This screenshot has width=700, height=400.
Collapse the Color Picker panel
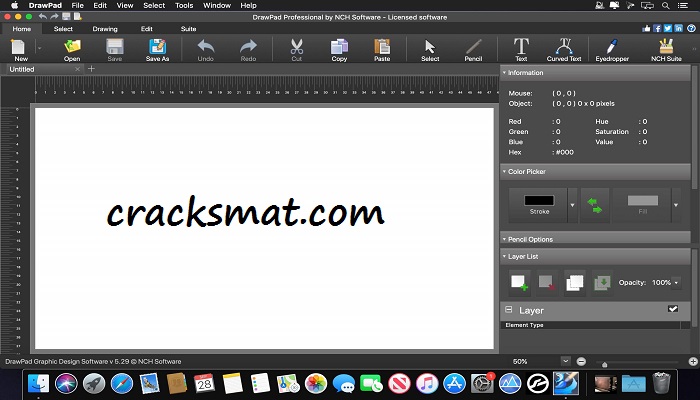point(504,171)
